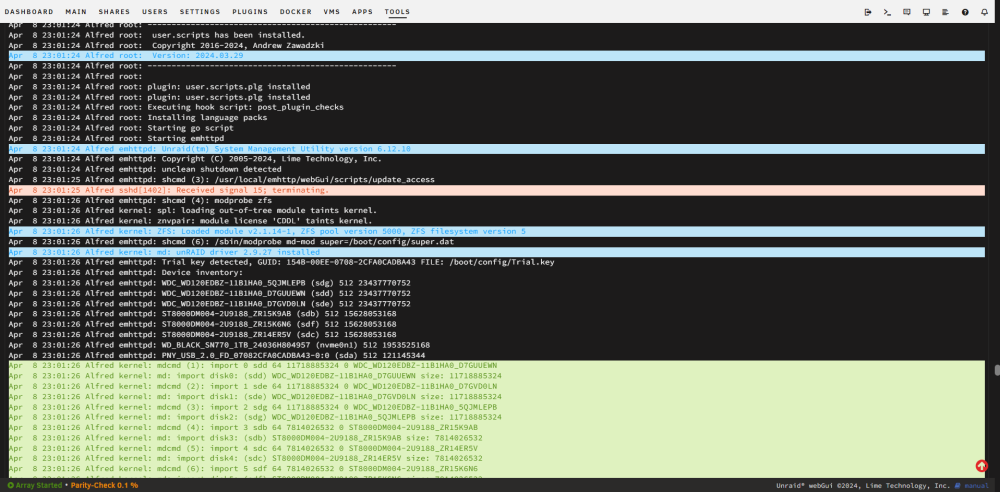Select the Tools tab
Viewport: 1000px width, 492px height.
[x=397, y=11]
